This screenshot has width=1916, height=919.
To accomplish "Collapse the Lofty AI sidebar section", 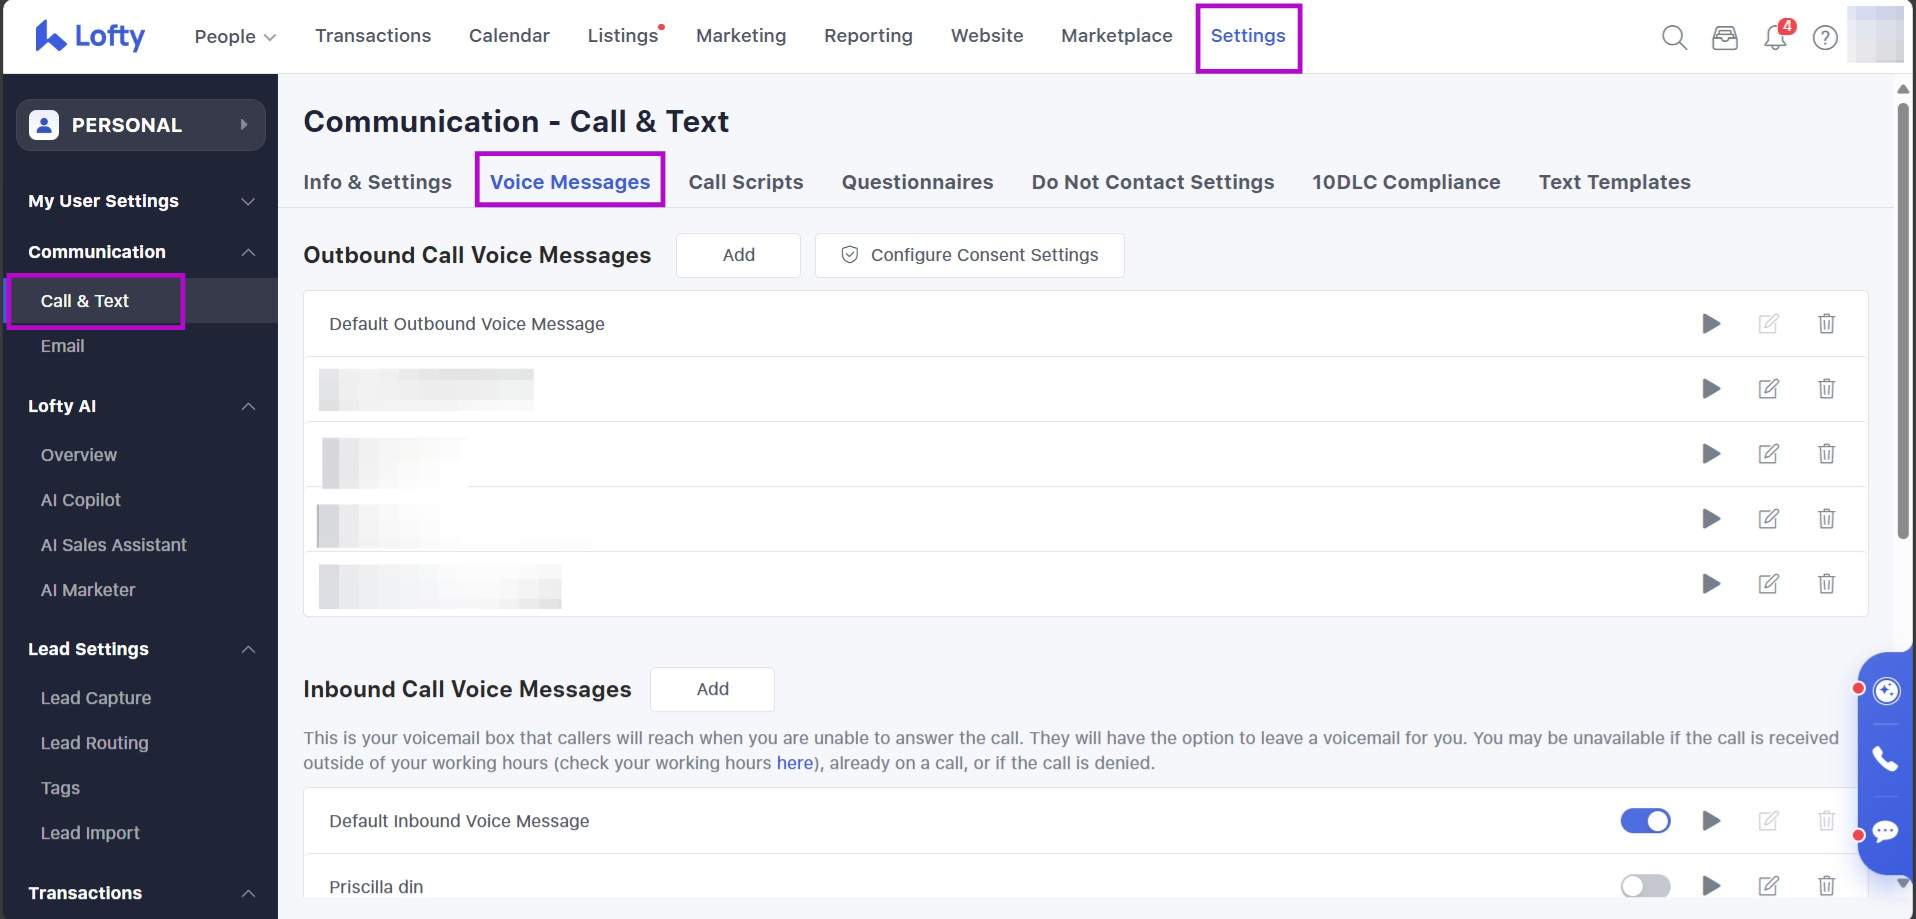I will [248, 407].
